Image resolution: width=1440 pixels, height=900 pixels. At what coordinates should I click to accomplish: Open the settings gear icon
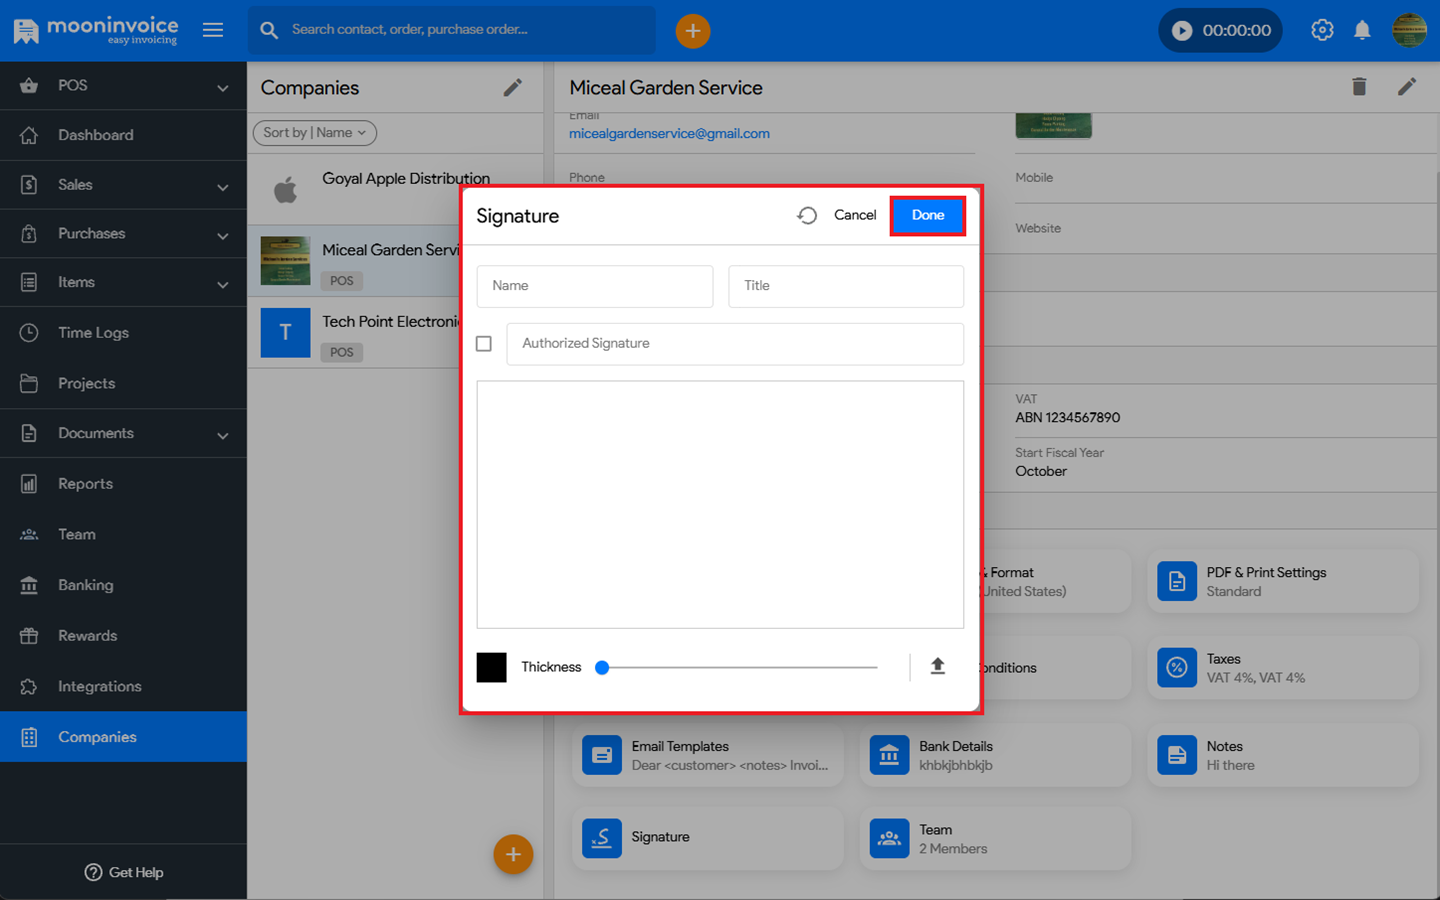(x=1322, y=30)
